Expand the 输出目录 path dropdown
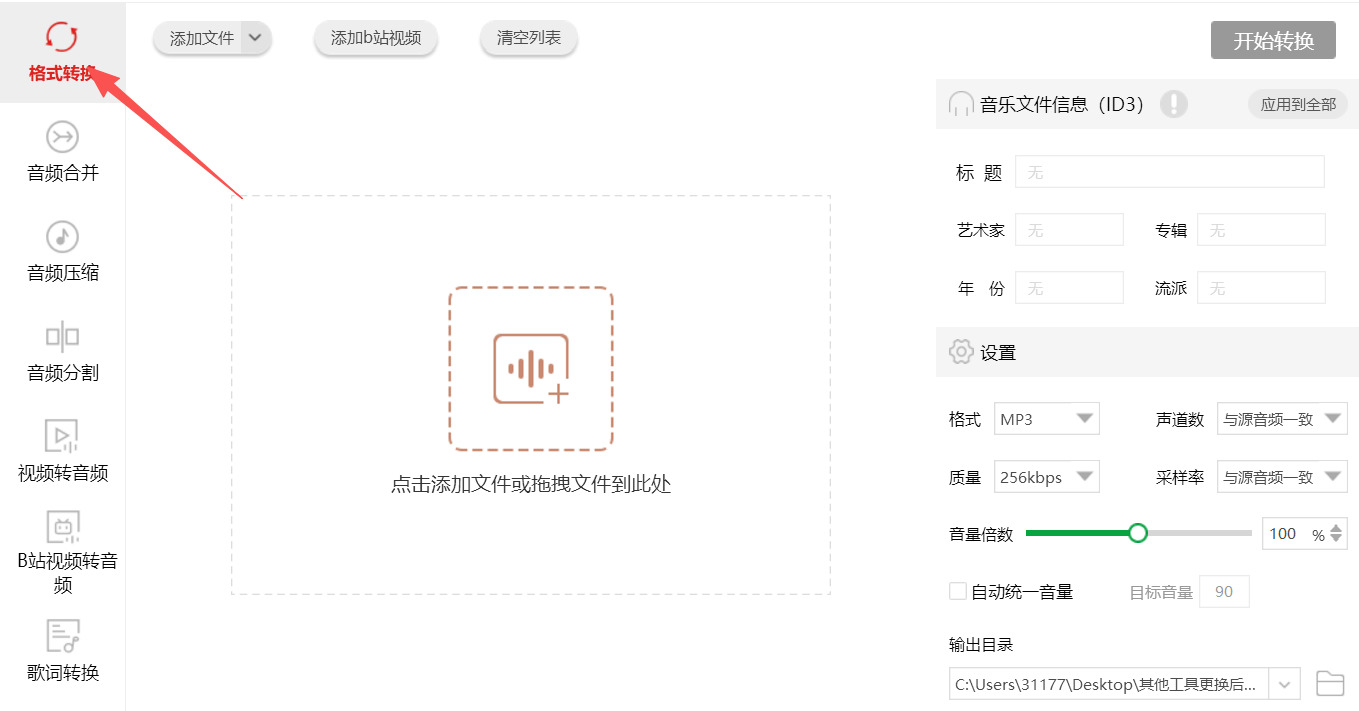 1285,685
